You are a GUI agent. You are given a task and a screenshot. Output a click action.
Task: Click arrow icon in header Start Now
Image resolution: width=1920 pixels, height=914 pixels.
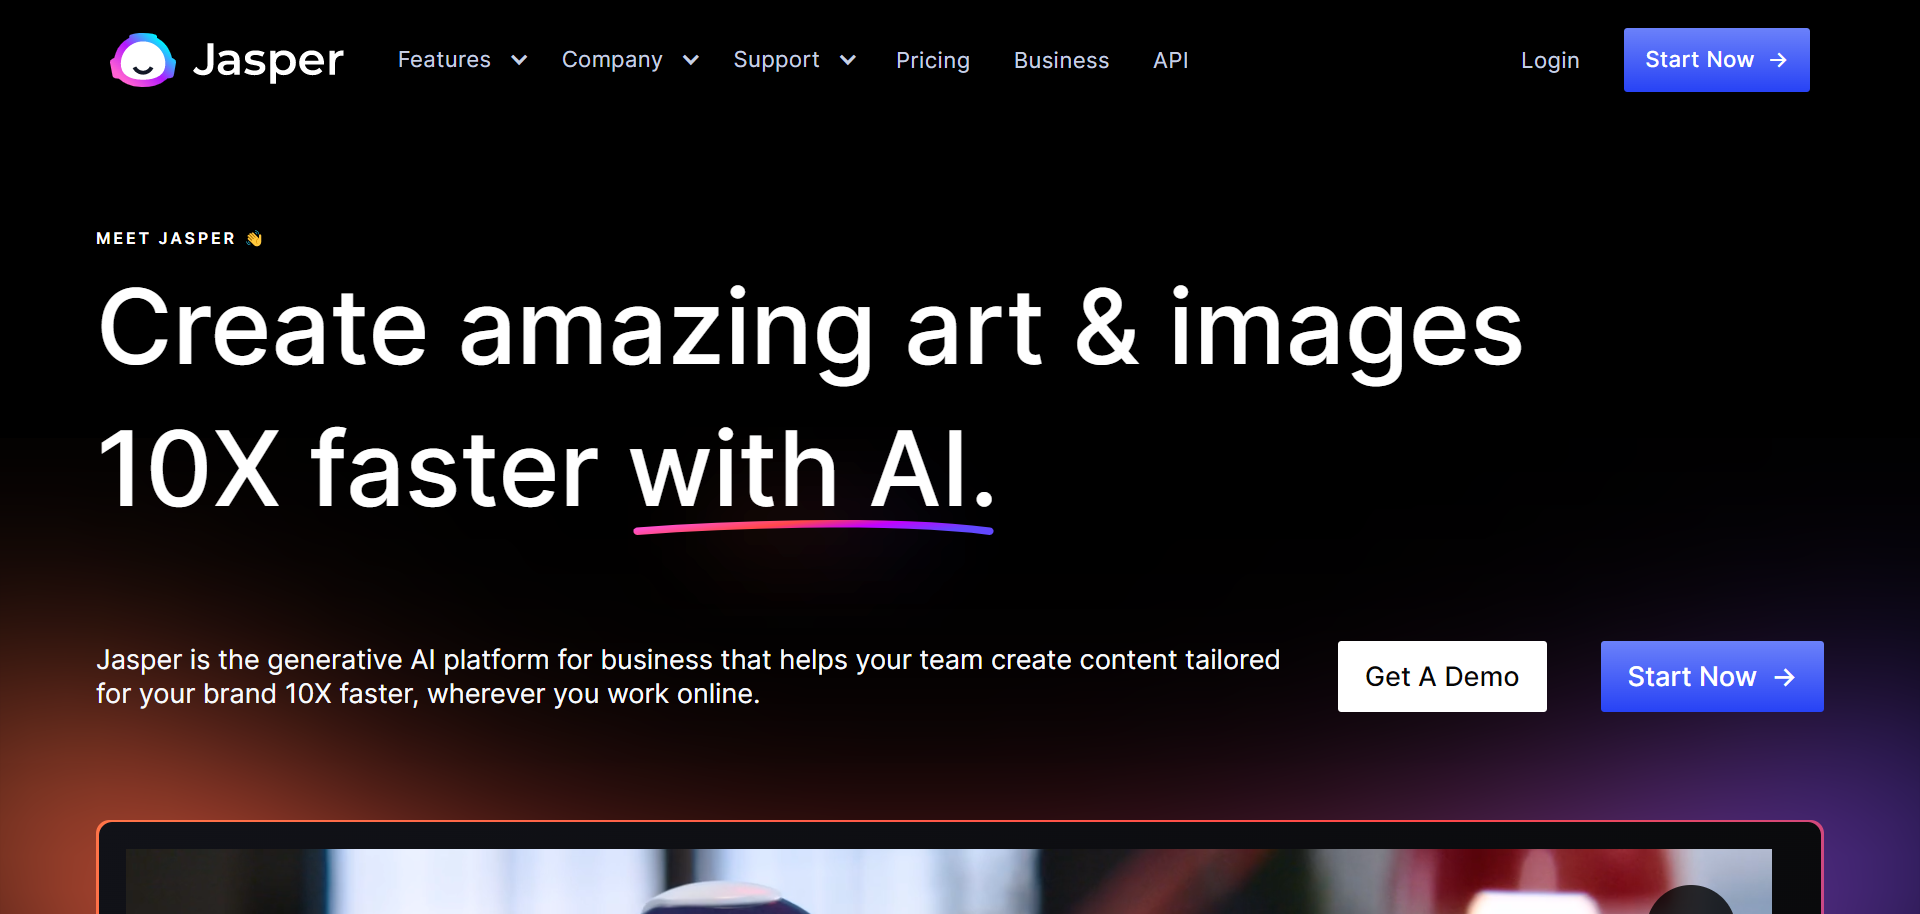click(x=1778, y=60)
